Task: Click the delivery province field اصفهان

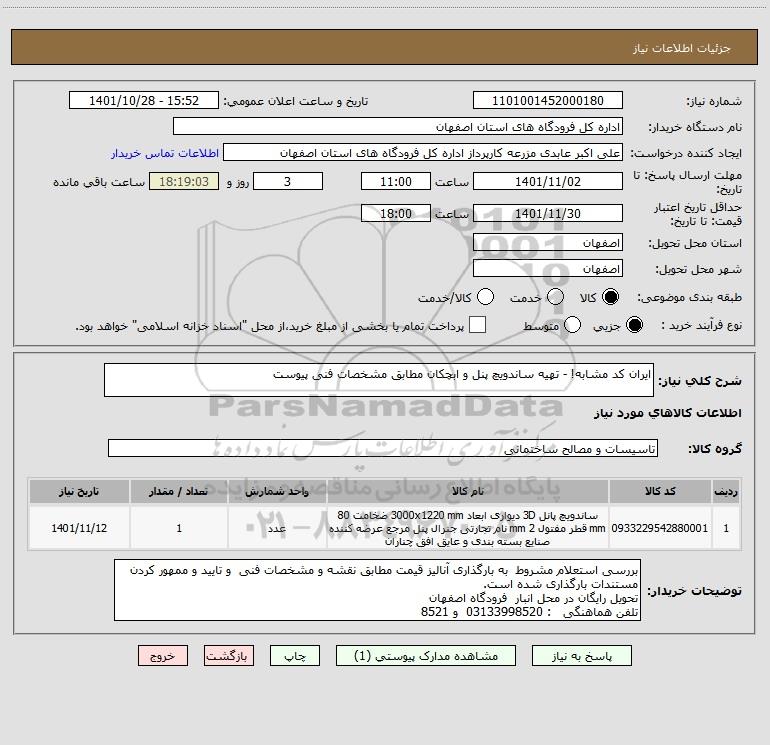Action: pyautogui.click(x=548, y=243)
